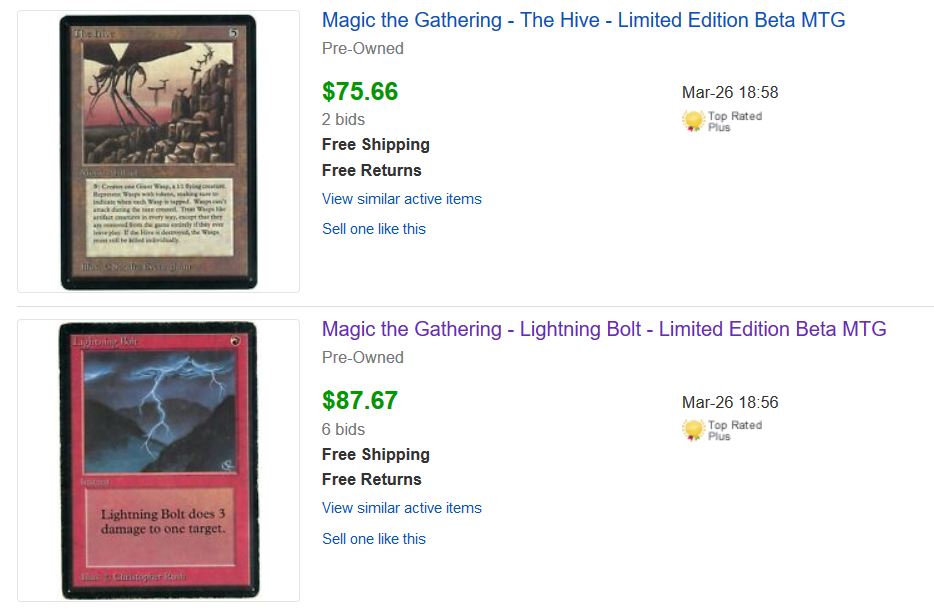Open the Lightning Bolt Limited Edition Beta listing title
934x612 pixels.
click(x=604, y=329)
